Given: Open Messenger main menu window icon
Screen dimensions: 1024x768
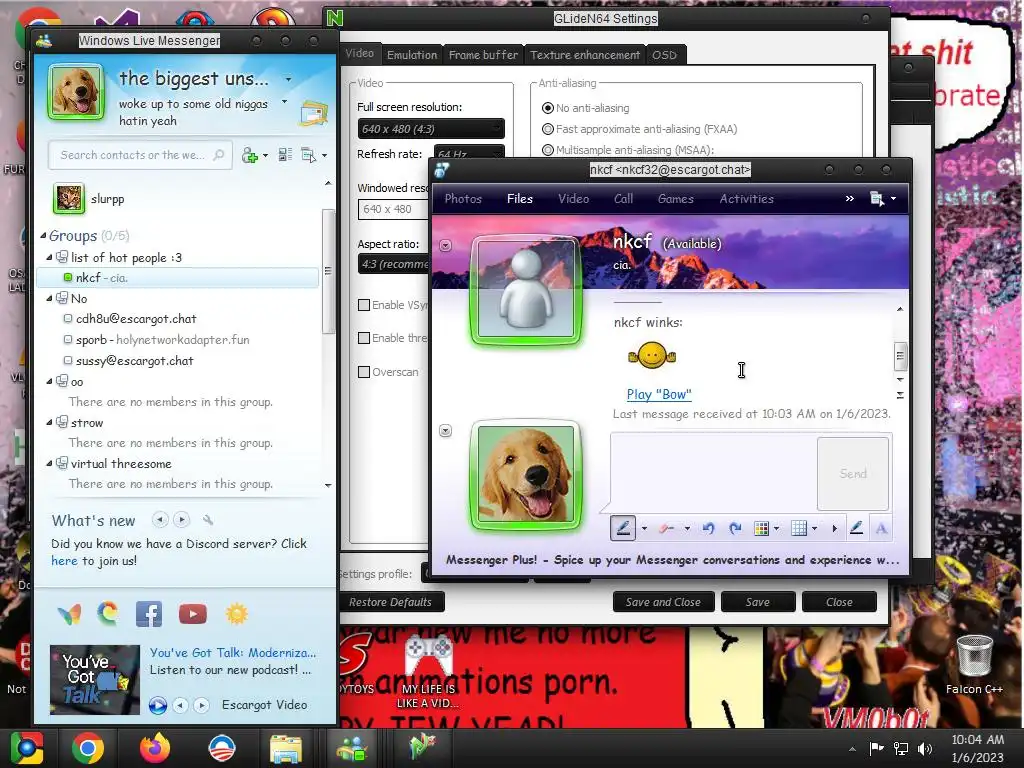Looking at the screenshot, I should pyautogui.click(x=309, y=155).
